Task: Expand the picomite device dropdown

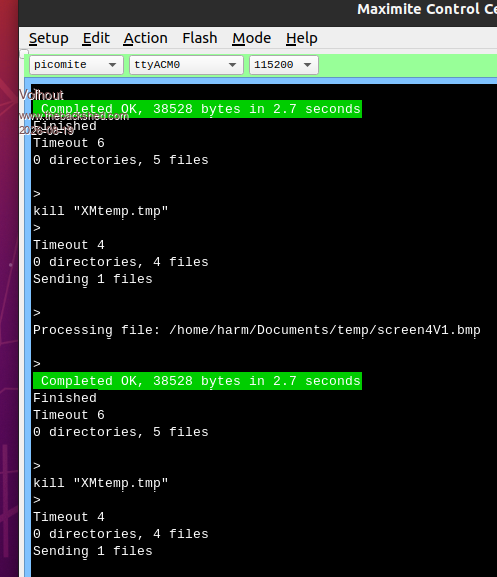Action: pyautogui.click(x=76, y=65)
